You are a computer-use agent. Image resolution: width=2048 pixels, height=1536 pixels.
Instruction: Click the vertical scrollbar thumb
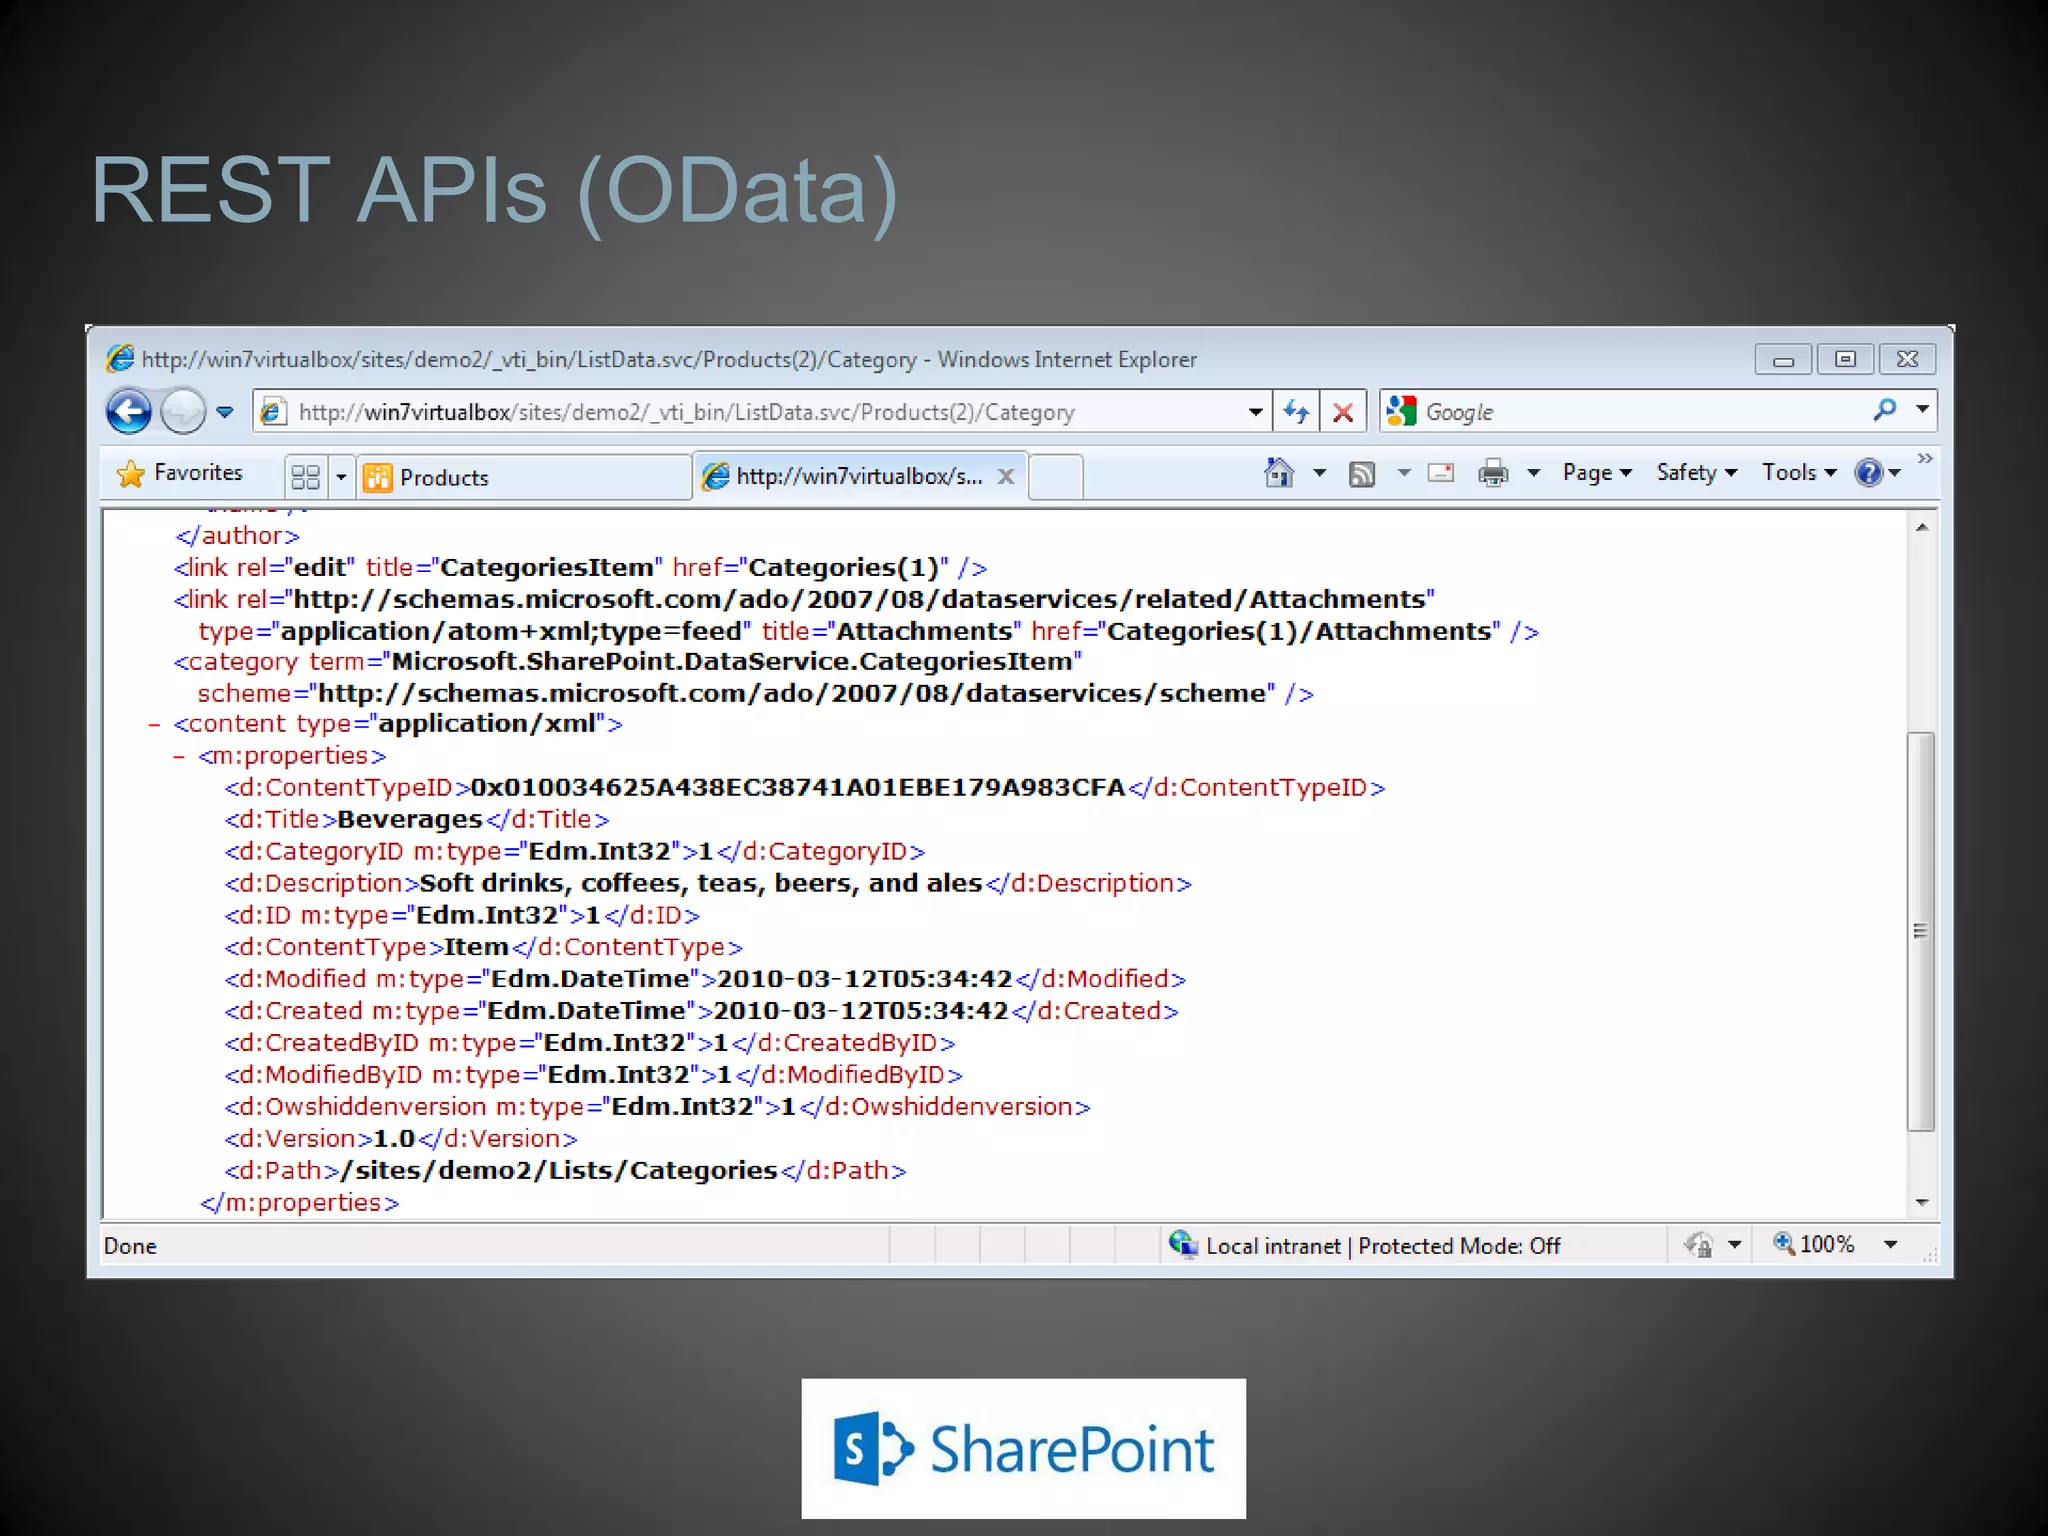coord(1920,931)
